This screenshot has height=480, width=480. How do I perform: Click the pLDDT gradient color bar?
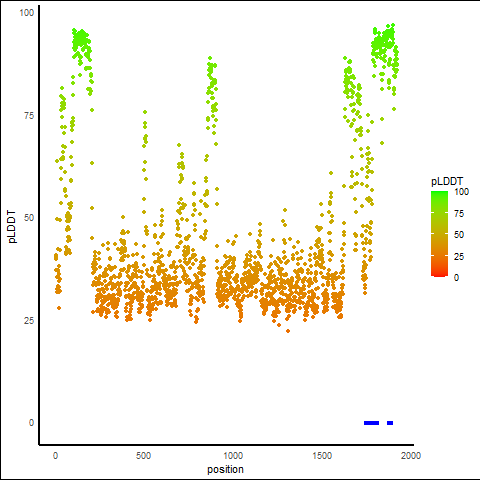(439, 234)
